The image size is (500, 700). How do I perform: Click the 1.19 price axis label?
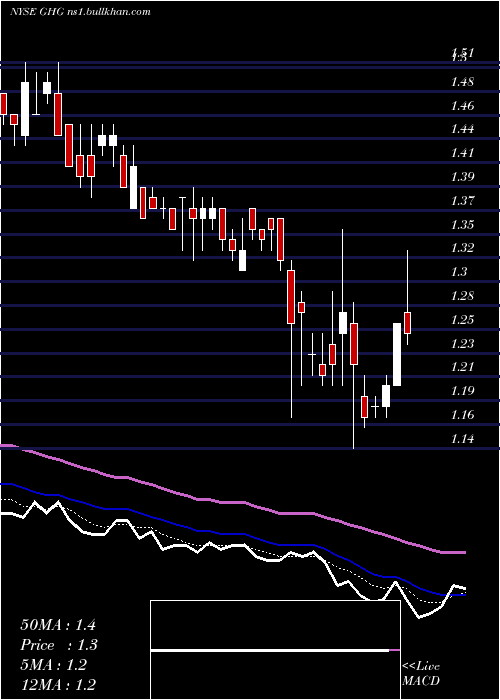point(462,391)
